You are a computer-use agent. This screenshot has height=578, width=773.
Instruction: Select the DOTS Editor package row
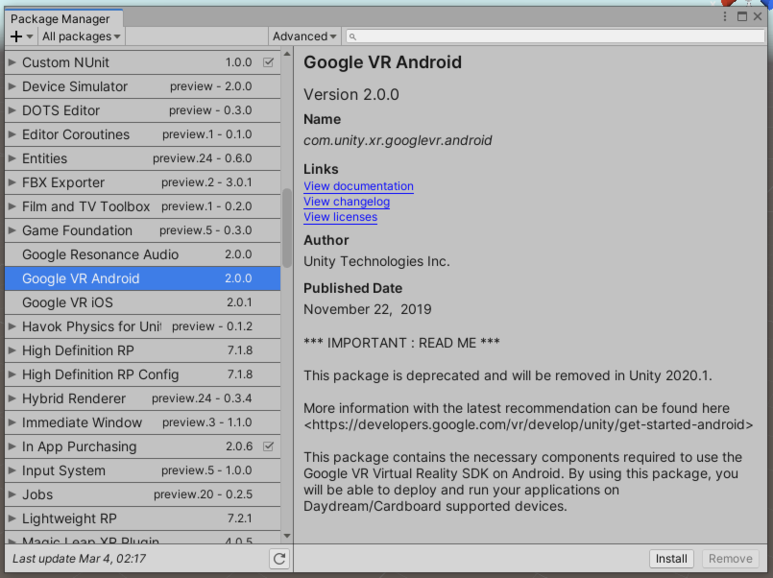142,110
